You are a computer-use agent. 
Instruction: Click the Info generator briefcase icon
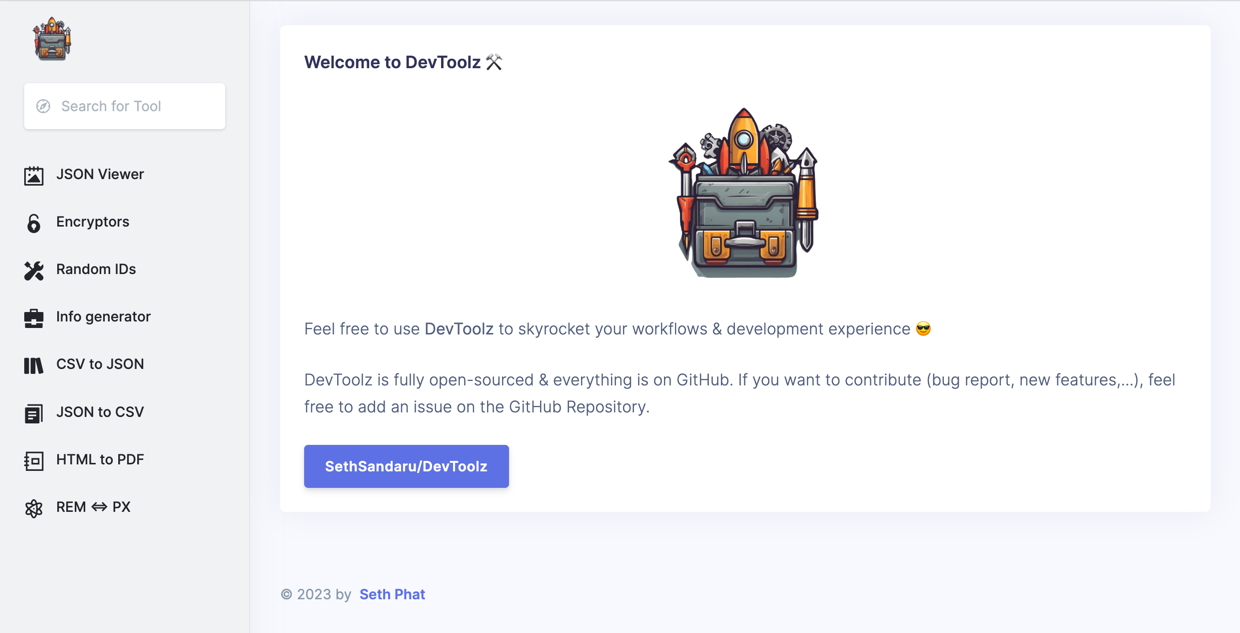tap(34, 318)
